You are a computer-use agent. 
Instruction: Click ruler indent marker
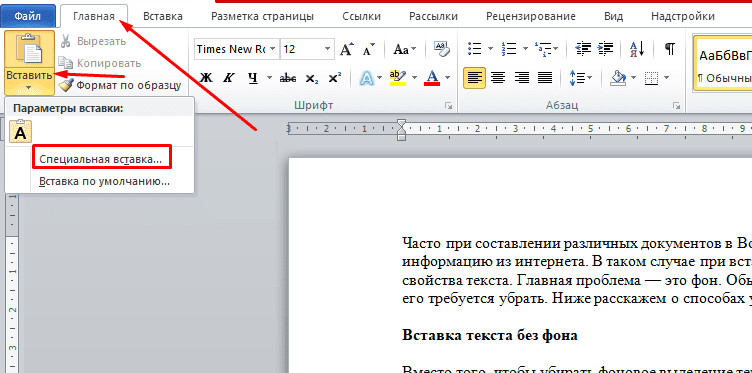(401, 130)
